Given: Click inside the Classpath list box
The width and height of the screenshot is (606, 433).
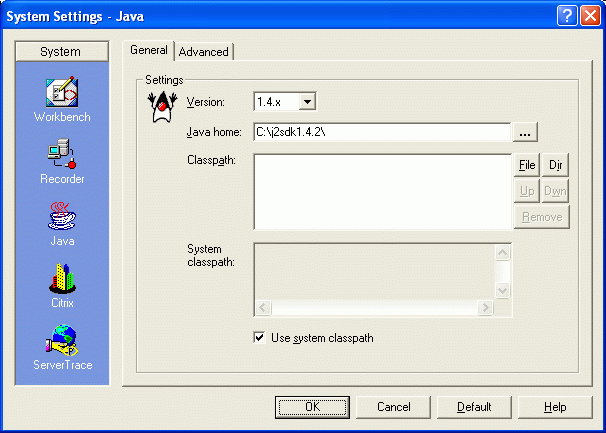Looking at the screenshot, I should click(x=383, y=192).
